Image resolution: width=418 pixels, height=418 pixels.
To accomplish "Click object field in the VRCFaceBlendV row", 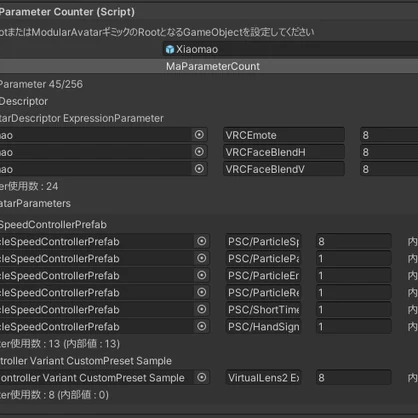I will pyautogui.click(x=104, y=169).
